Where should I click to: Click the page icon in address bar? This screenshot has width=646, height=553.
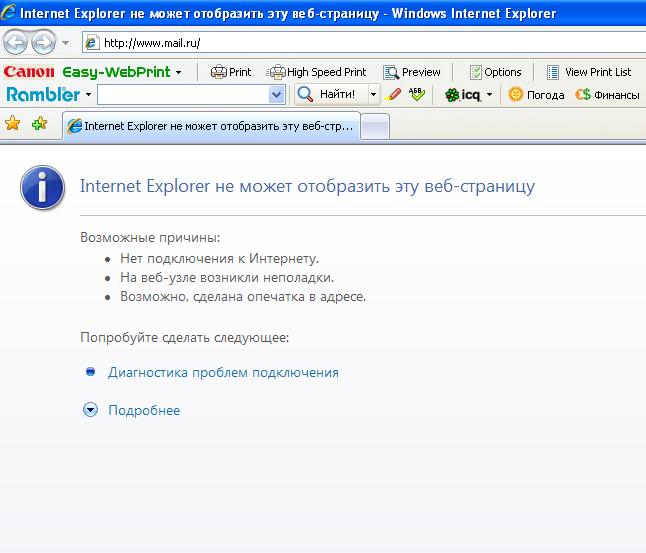tap(92, 42)
